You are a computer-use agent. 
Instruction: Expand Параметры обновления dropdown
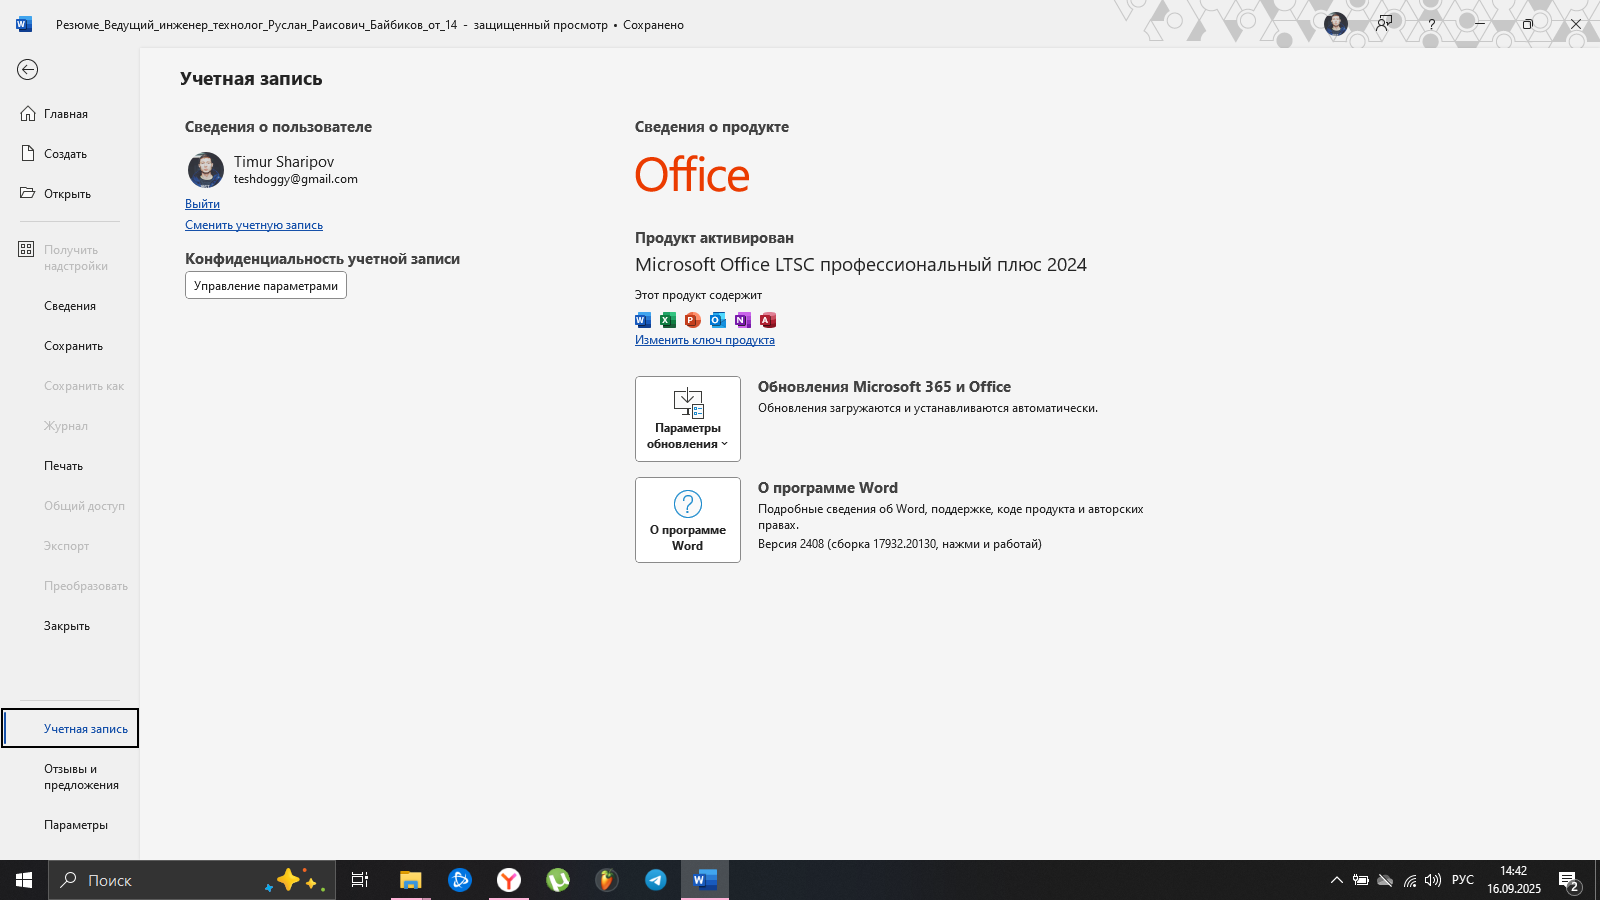pos(688,419)
